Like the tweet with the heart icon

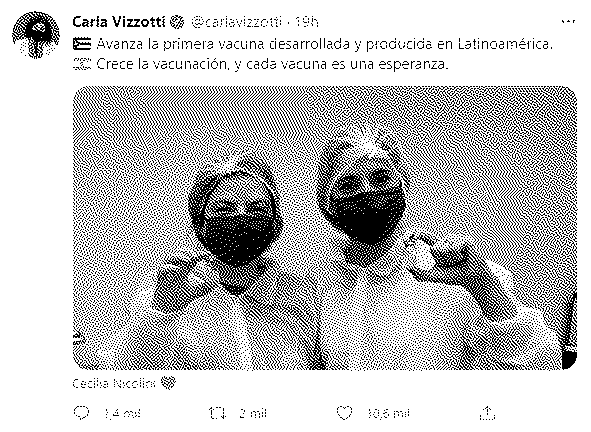click(x=344, y=413)
